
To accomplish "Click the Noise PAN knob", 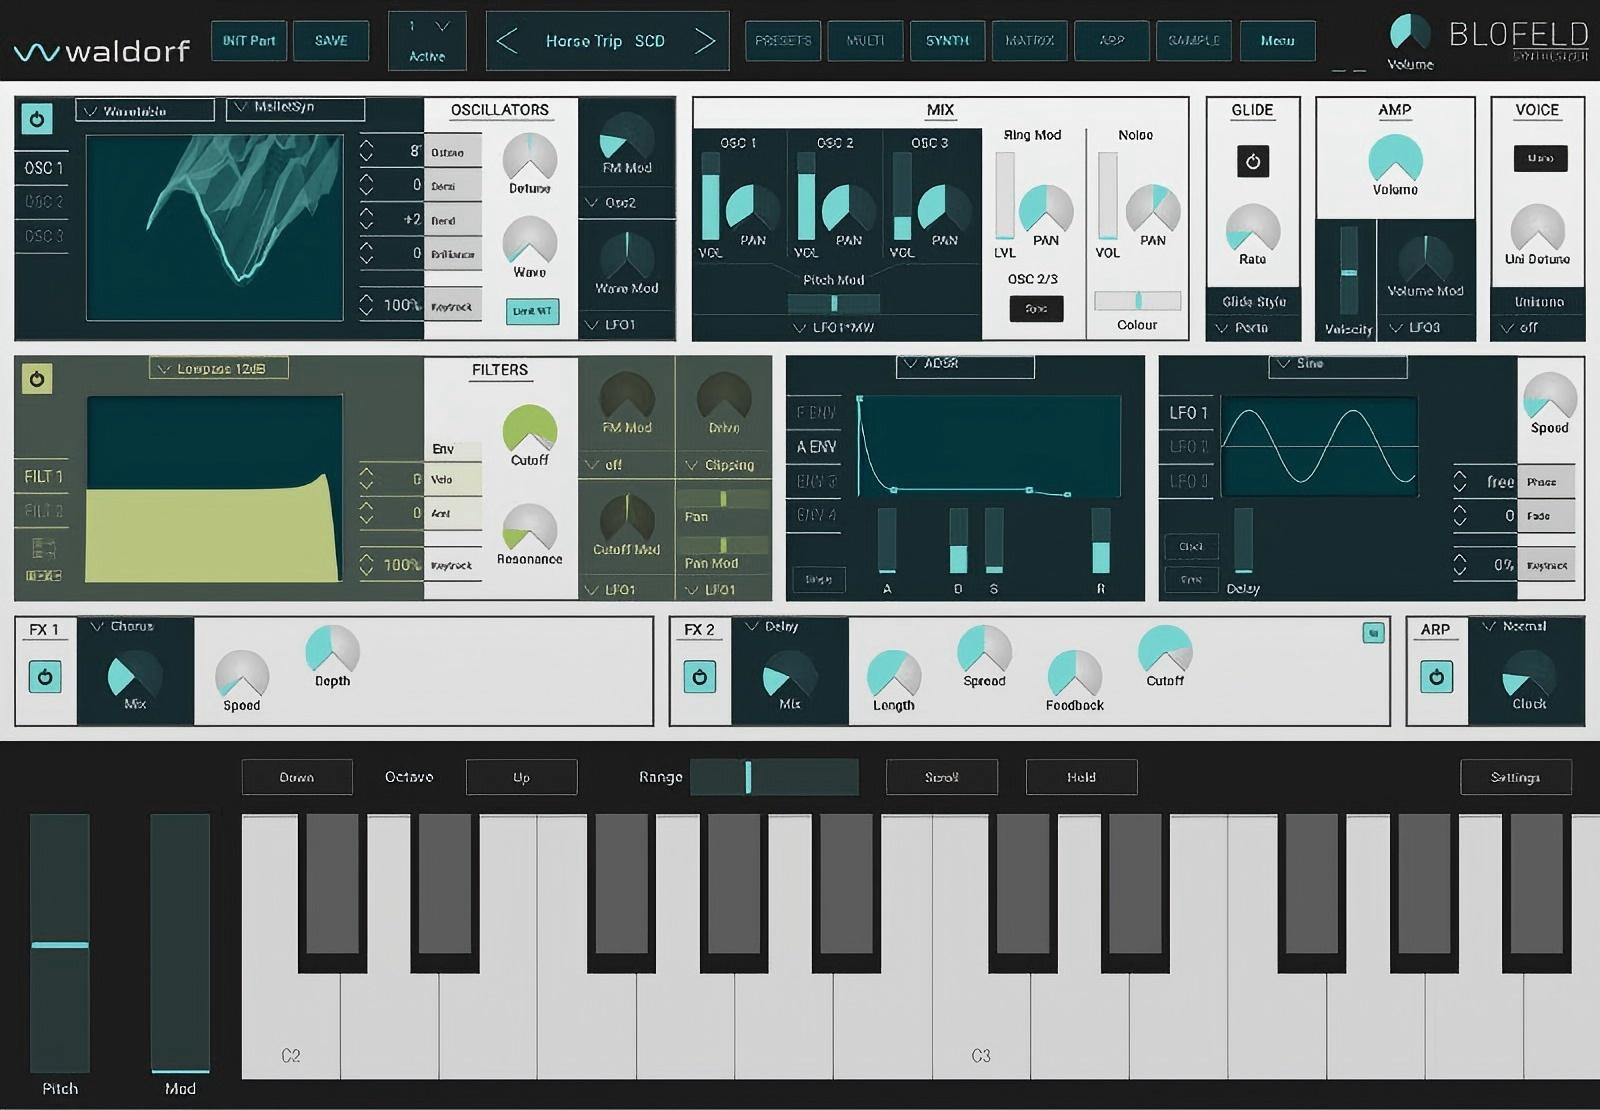I will coord(1153,208).
